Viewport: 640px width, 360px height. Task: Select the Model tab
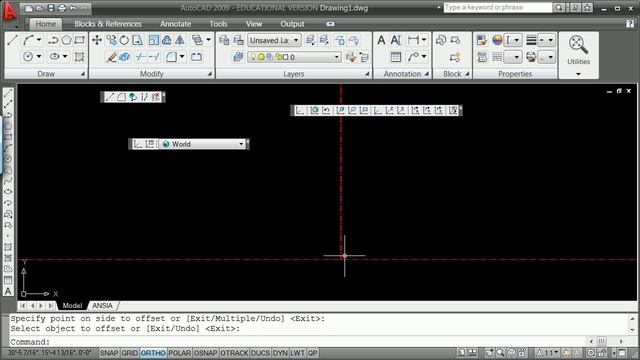(x=72, y=305)
